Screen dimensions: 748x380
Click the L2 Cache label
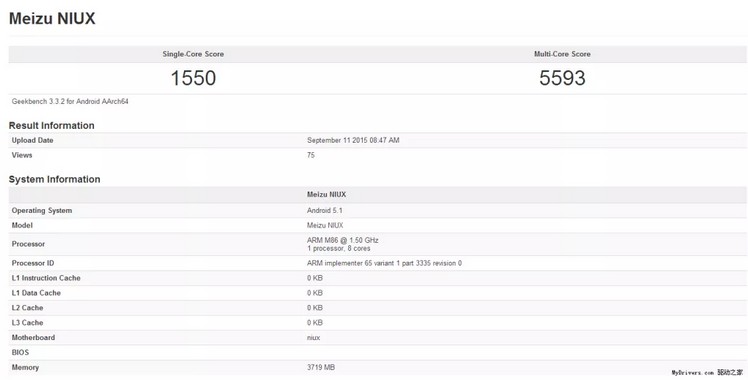point(27,308)
